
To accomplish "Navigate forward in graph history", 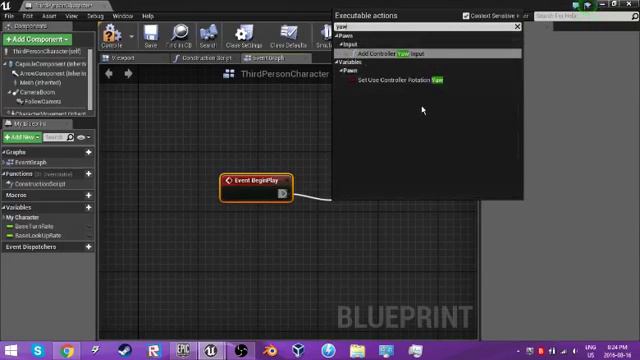I will [128, 74].
